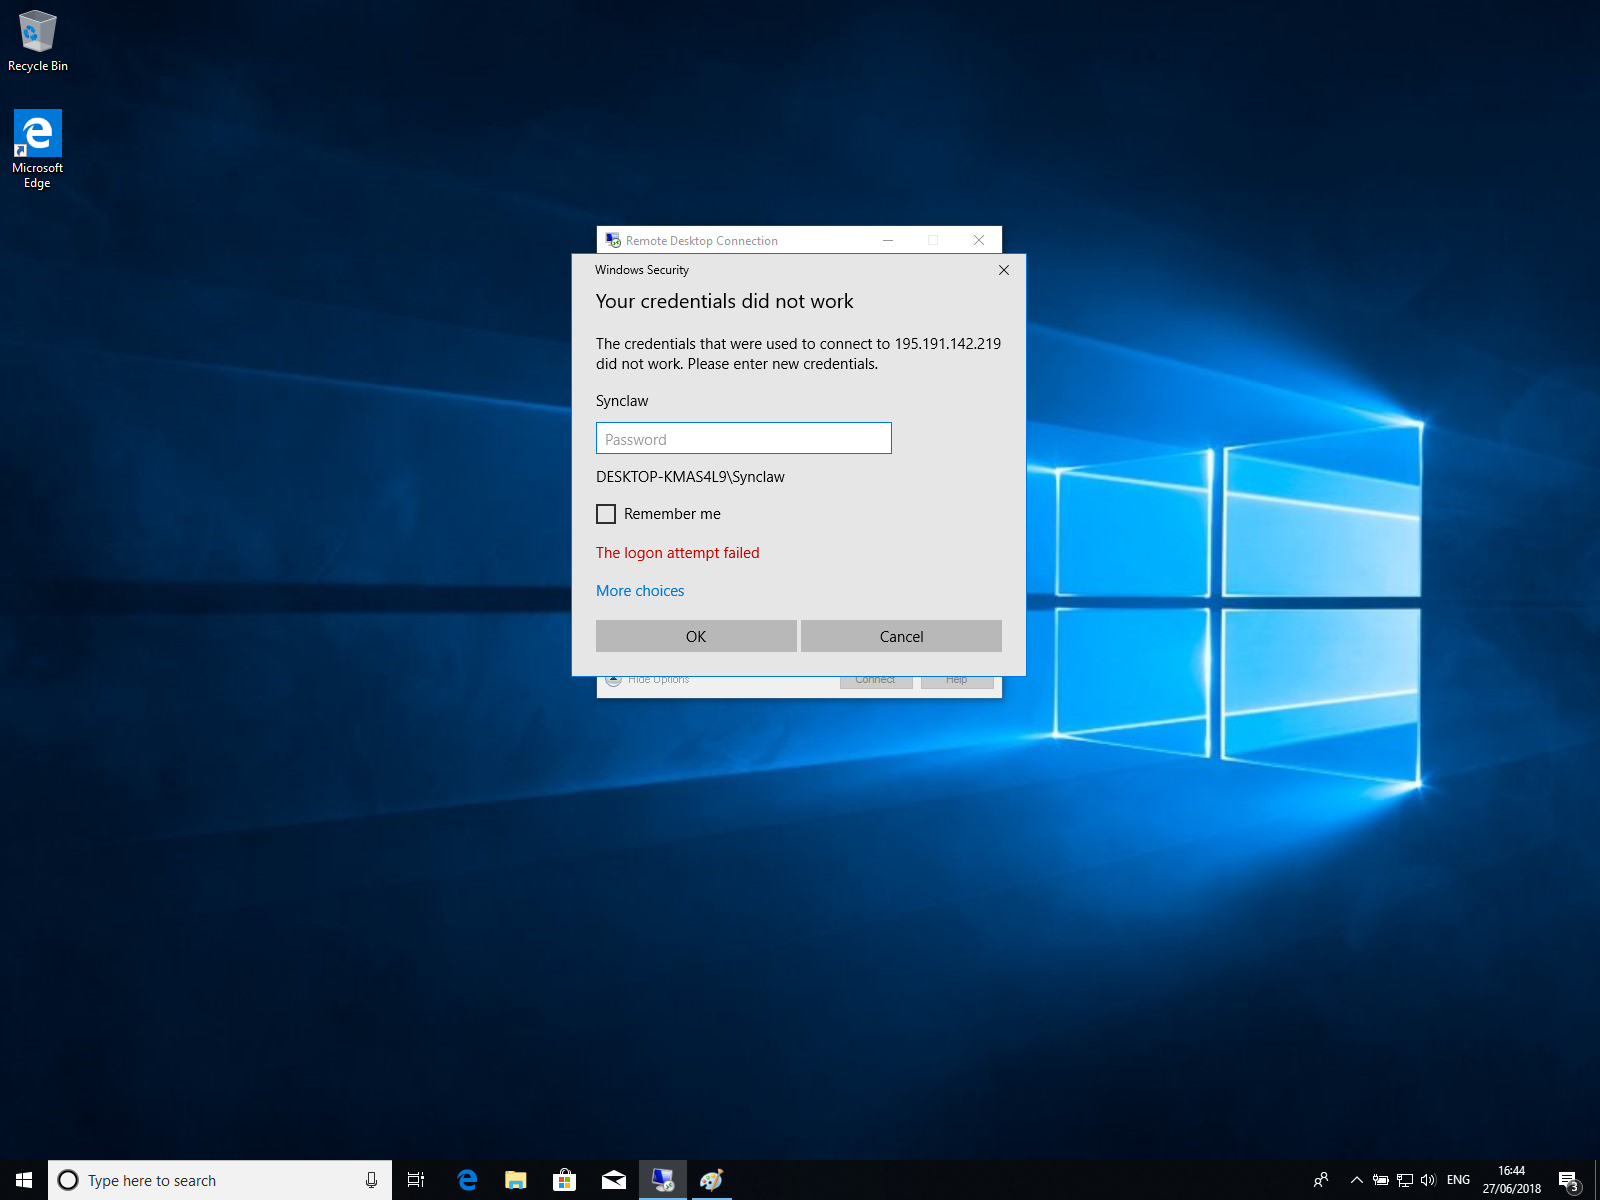1600x1200 pixels.
Task: Launch Edge from the taskbar
Action: 466,1180
